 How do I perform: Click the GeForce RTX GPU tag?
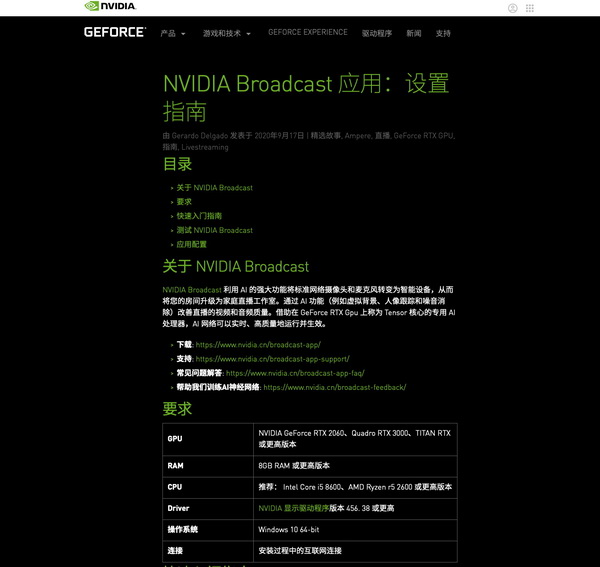(424, 136)
